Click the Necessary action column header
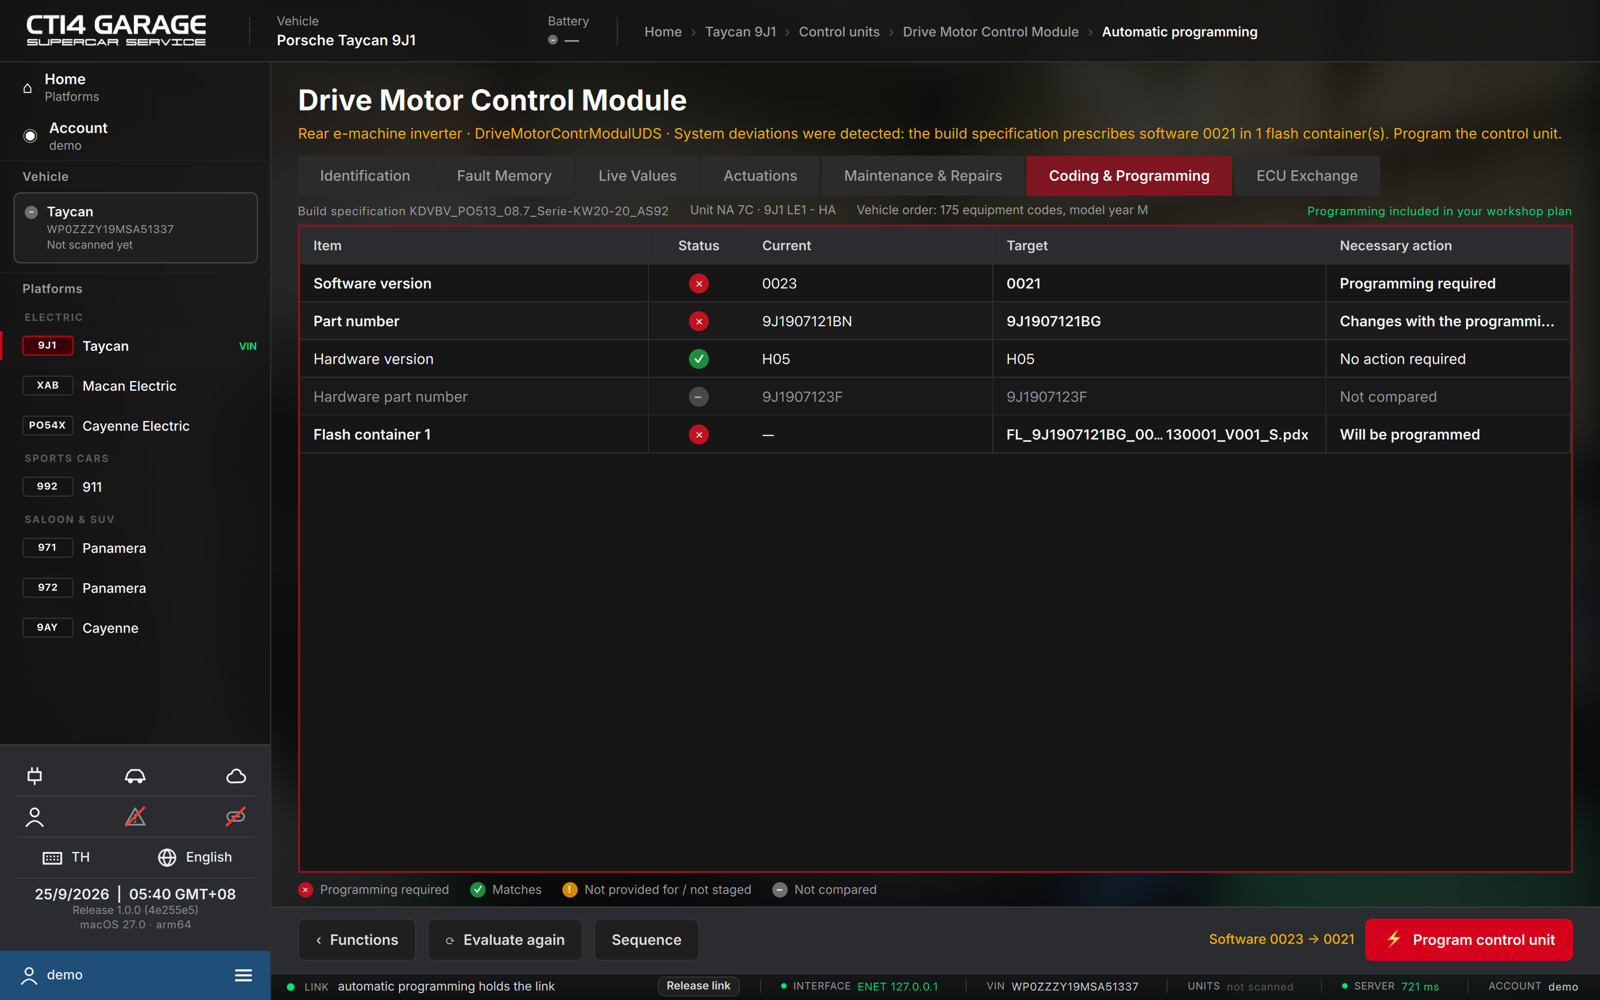The image size is (1600, 1000). 1396,246
